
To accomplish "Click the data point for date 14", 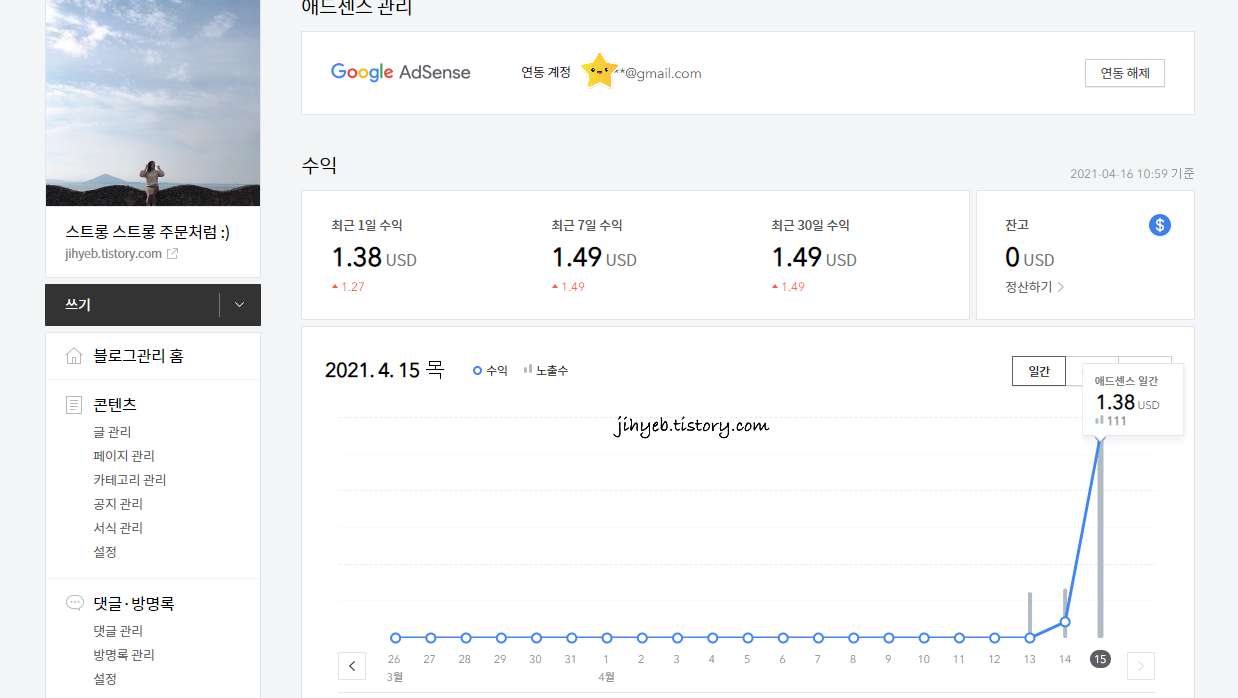I will (x=1065, y=622).
